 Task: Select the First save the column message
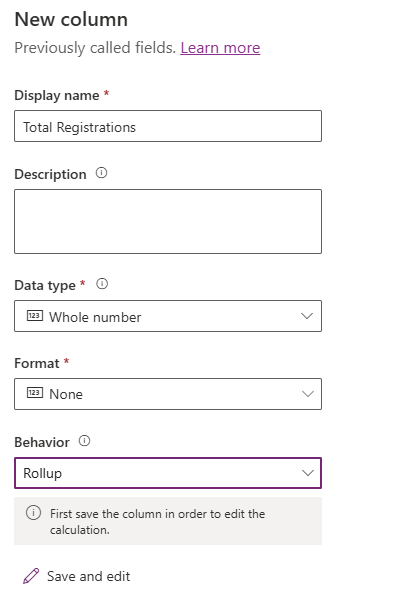157,521
